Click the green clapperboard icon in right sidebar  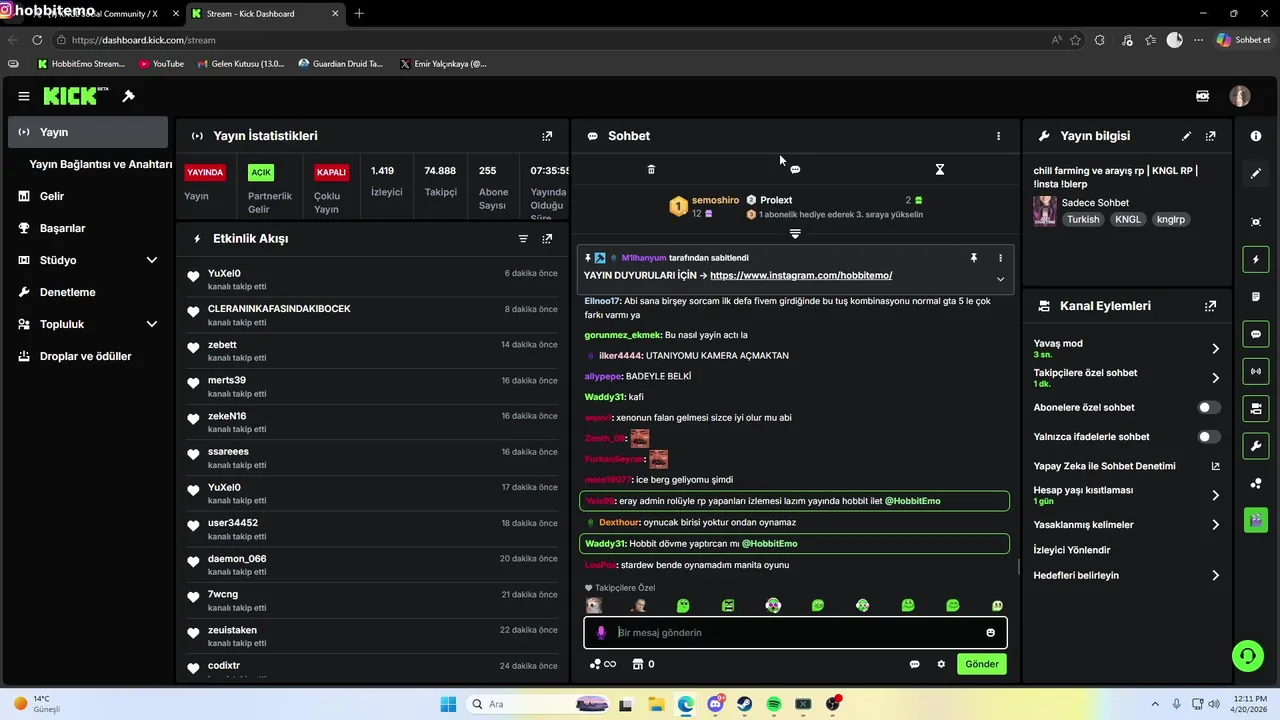(1256, 520)
